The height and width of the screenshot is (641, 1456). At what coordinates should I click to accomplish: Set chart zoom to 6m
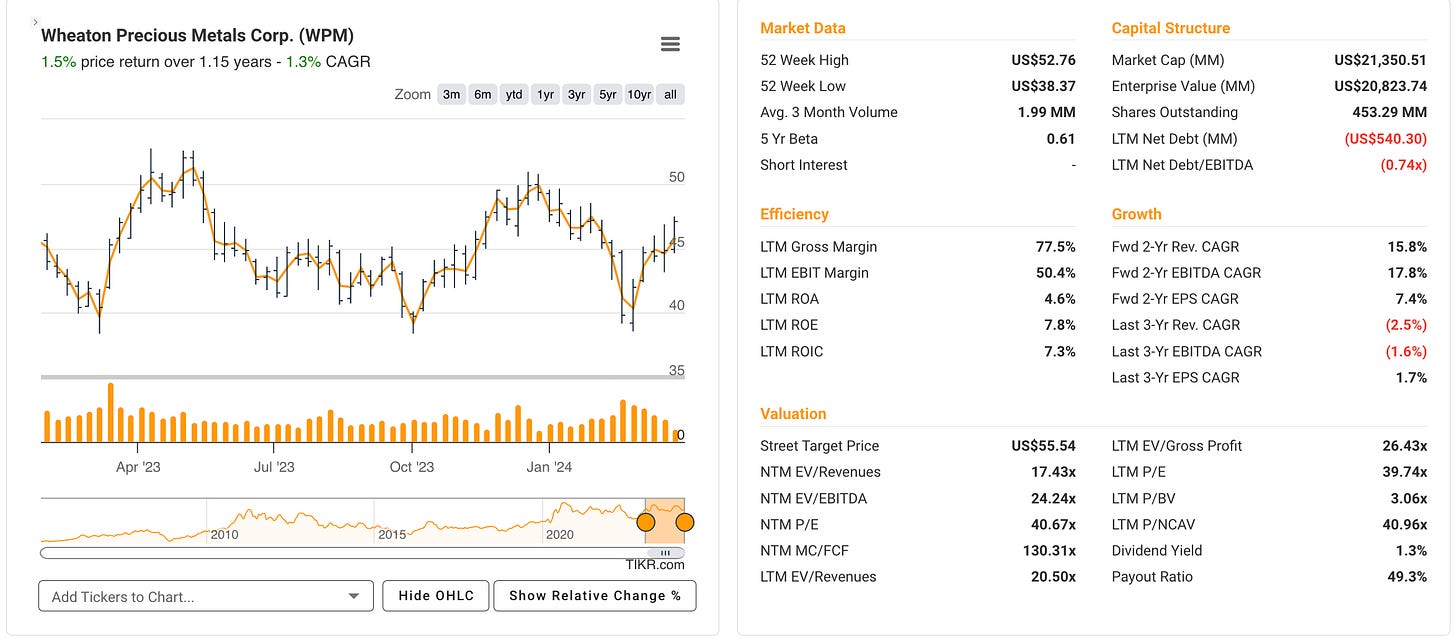[483, 95]
